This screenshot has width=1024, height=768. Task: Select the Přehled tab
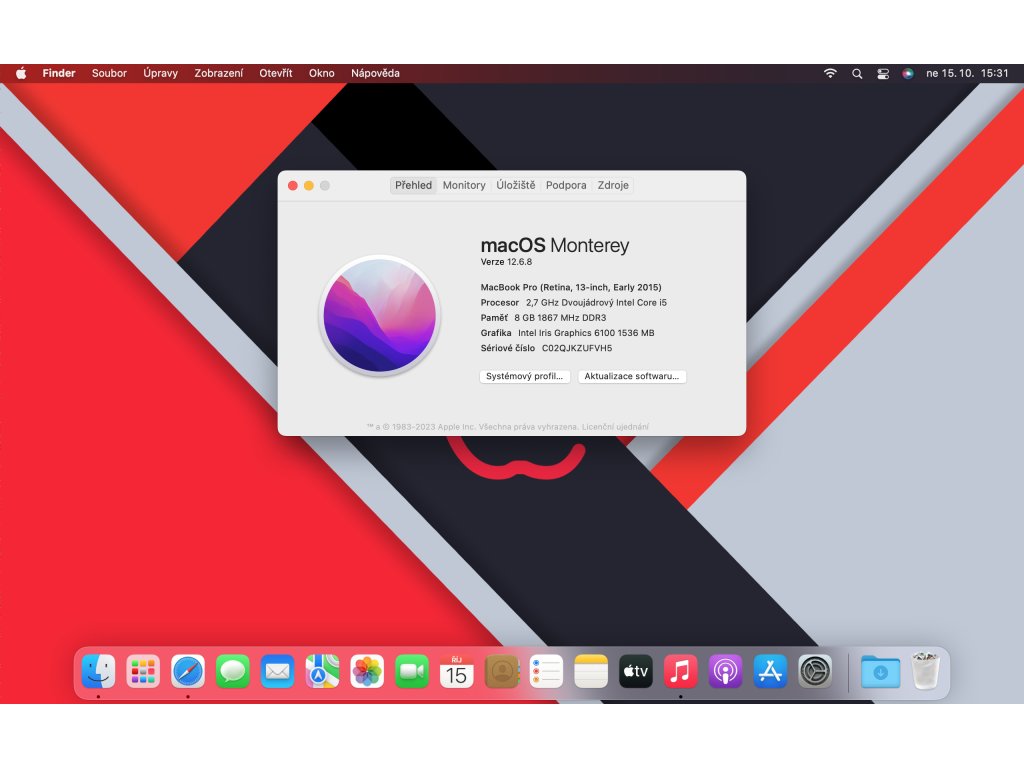click(413, 185)
